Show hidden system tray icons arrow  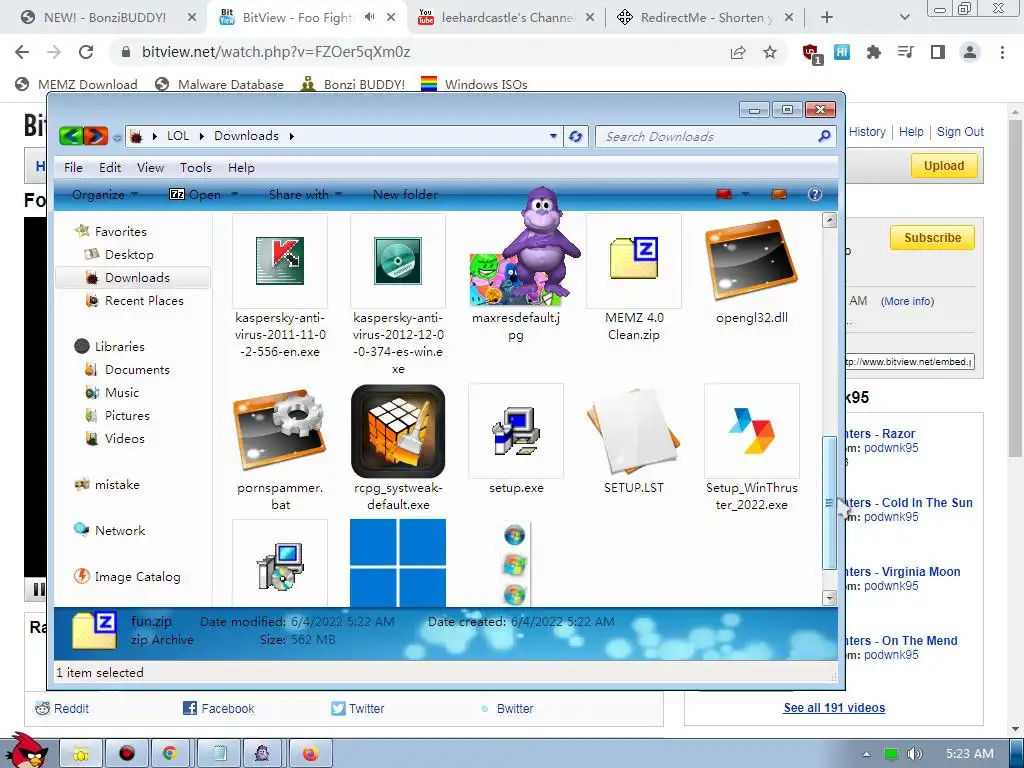(x=866, y=754)
